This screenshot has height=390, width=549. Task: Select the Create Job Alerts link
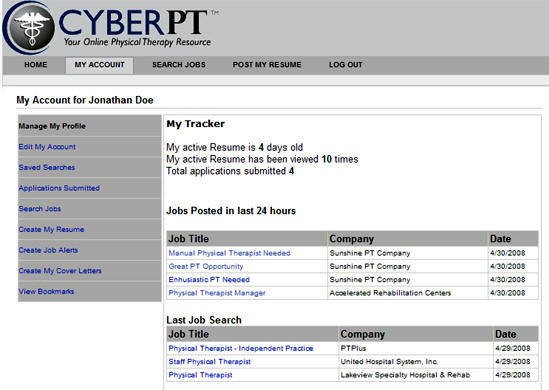(48, 250)
